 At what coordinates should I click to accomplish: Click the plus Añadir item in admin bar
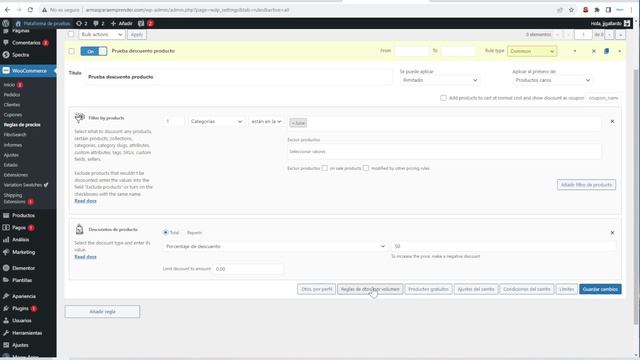click(122, 23)
